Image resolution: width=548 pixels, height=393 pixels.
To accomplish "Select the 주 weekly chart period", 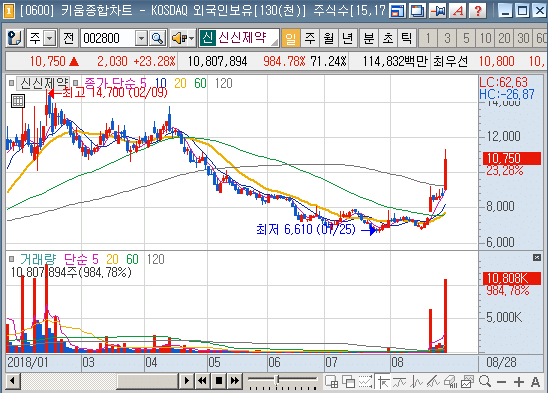I will tap(310, 38).
